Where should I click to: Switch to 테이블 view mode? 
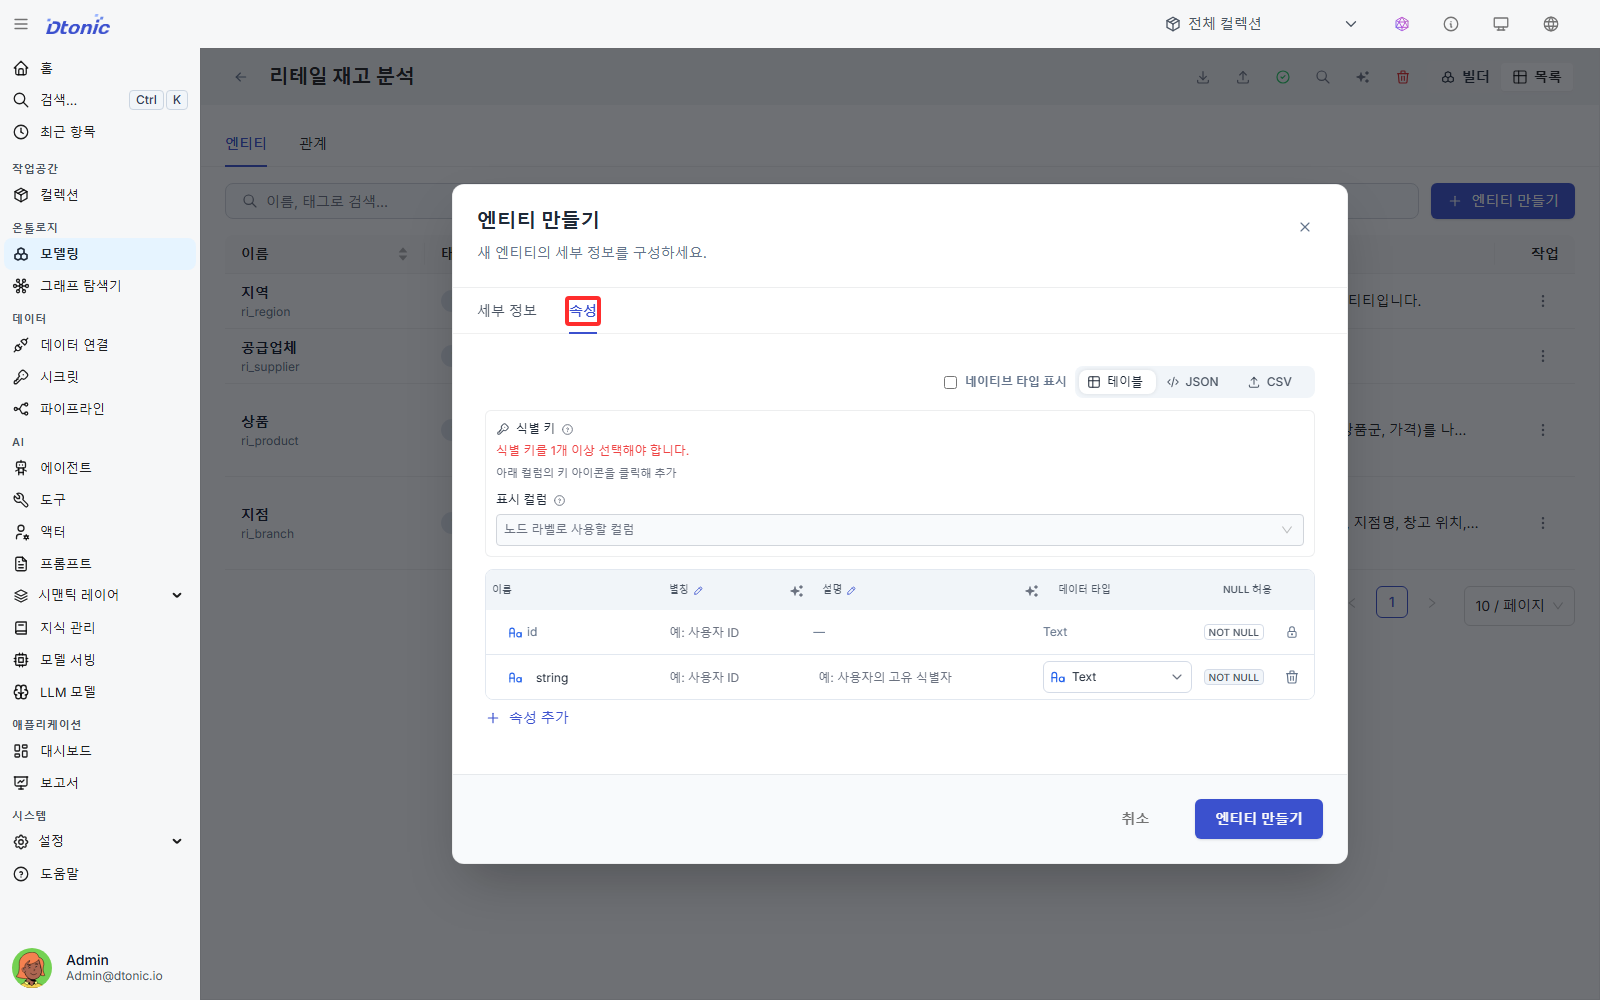(x=1116, y=382)
